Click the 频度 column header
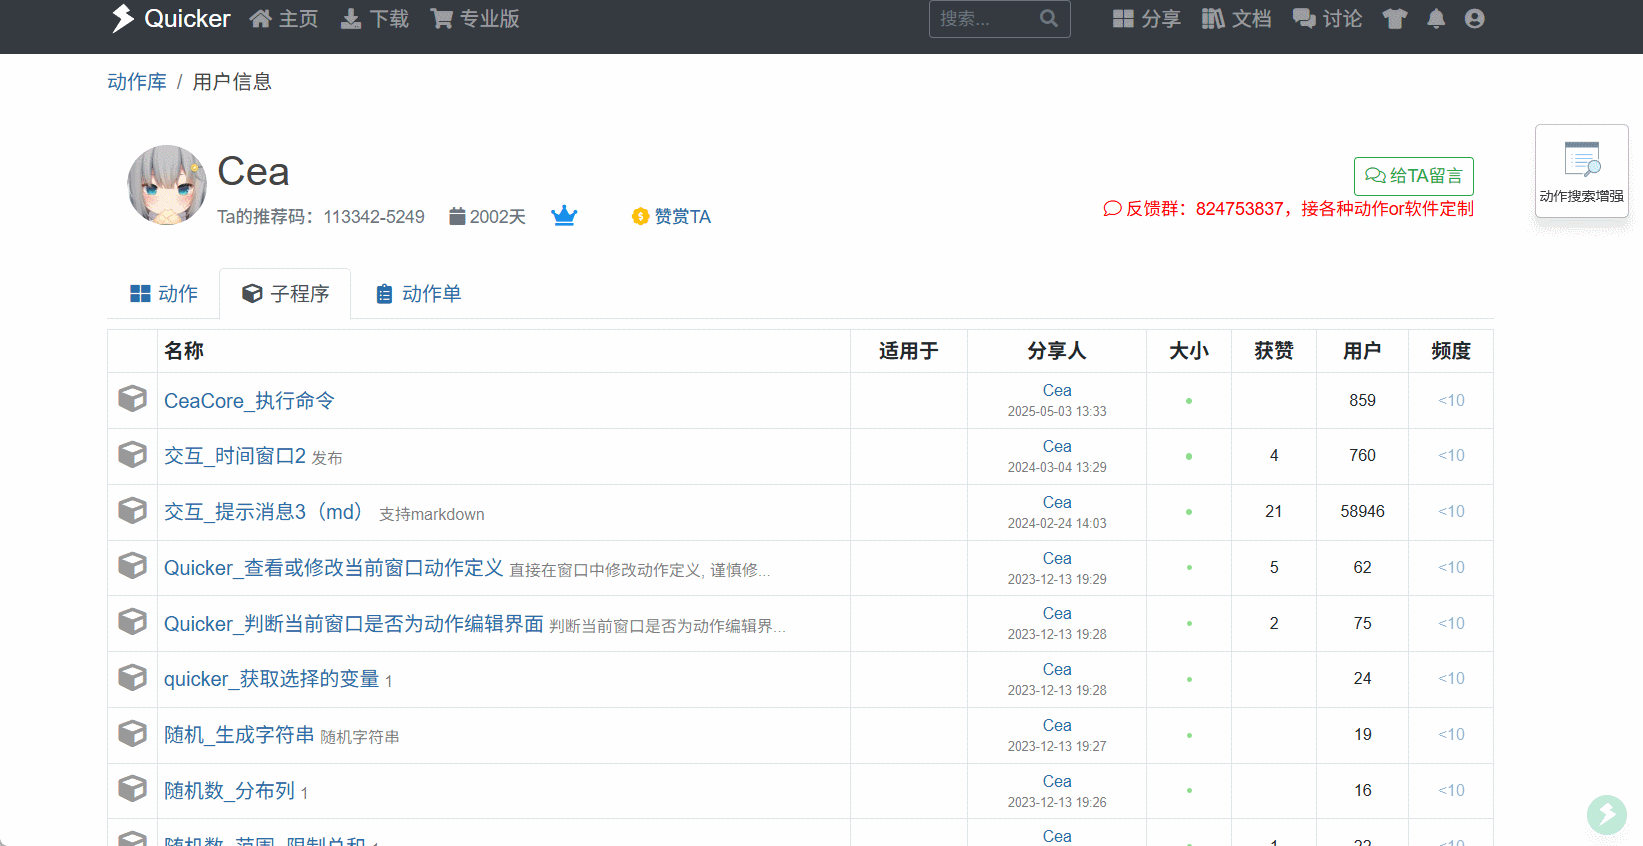The width and height of the screenshot is (1643, 846). [1451, 351]
